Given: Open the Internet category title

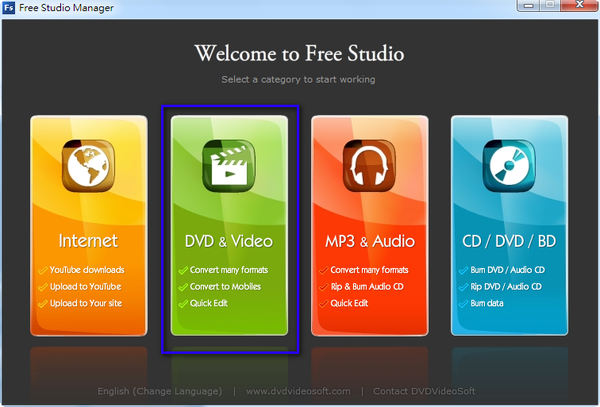Looking at the screenshot, I should [x=88, y=241].
